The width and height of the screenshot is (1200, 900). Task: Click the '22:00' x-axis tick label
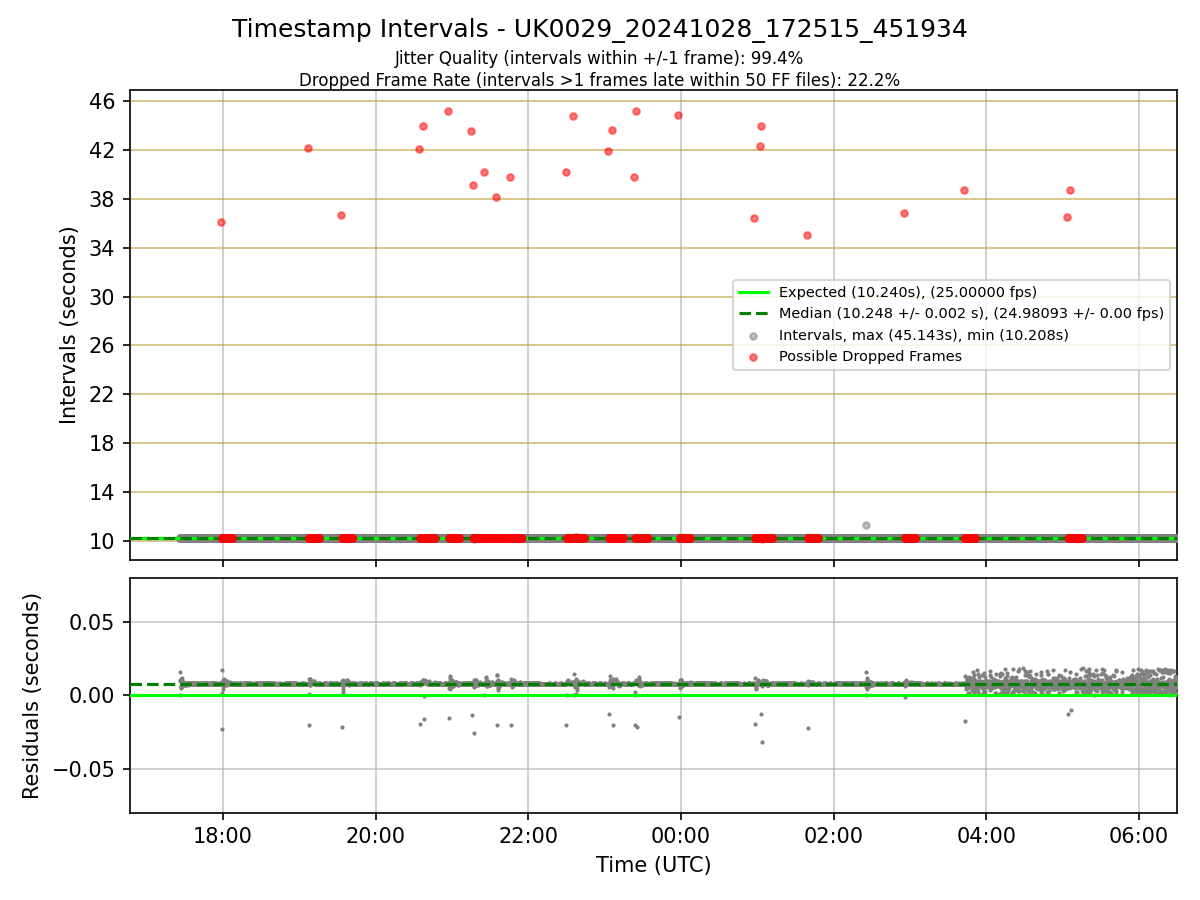(528, 836)
